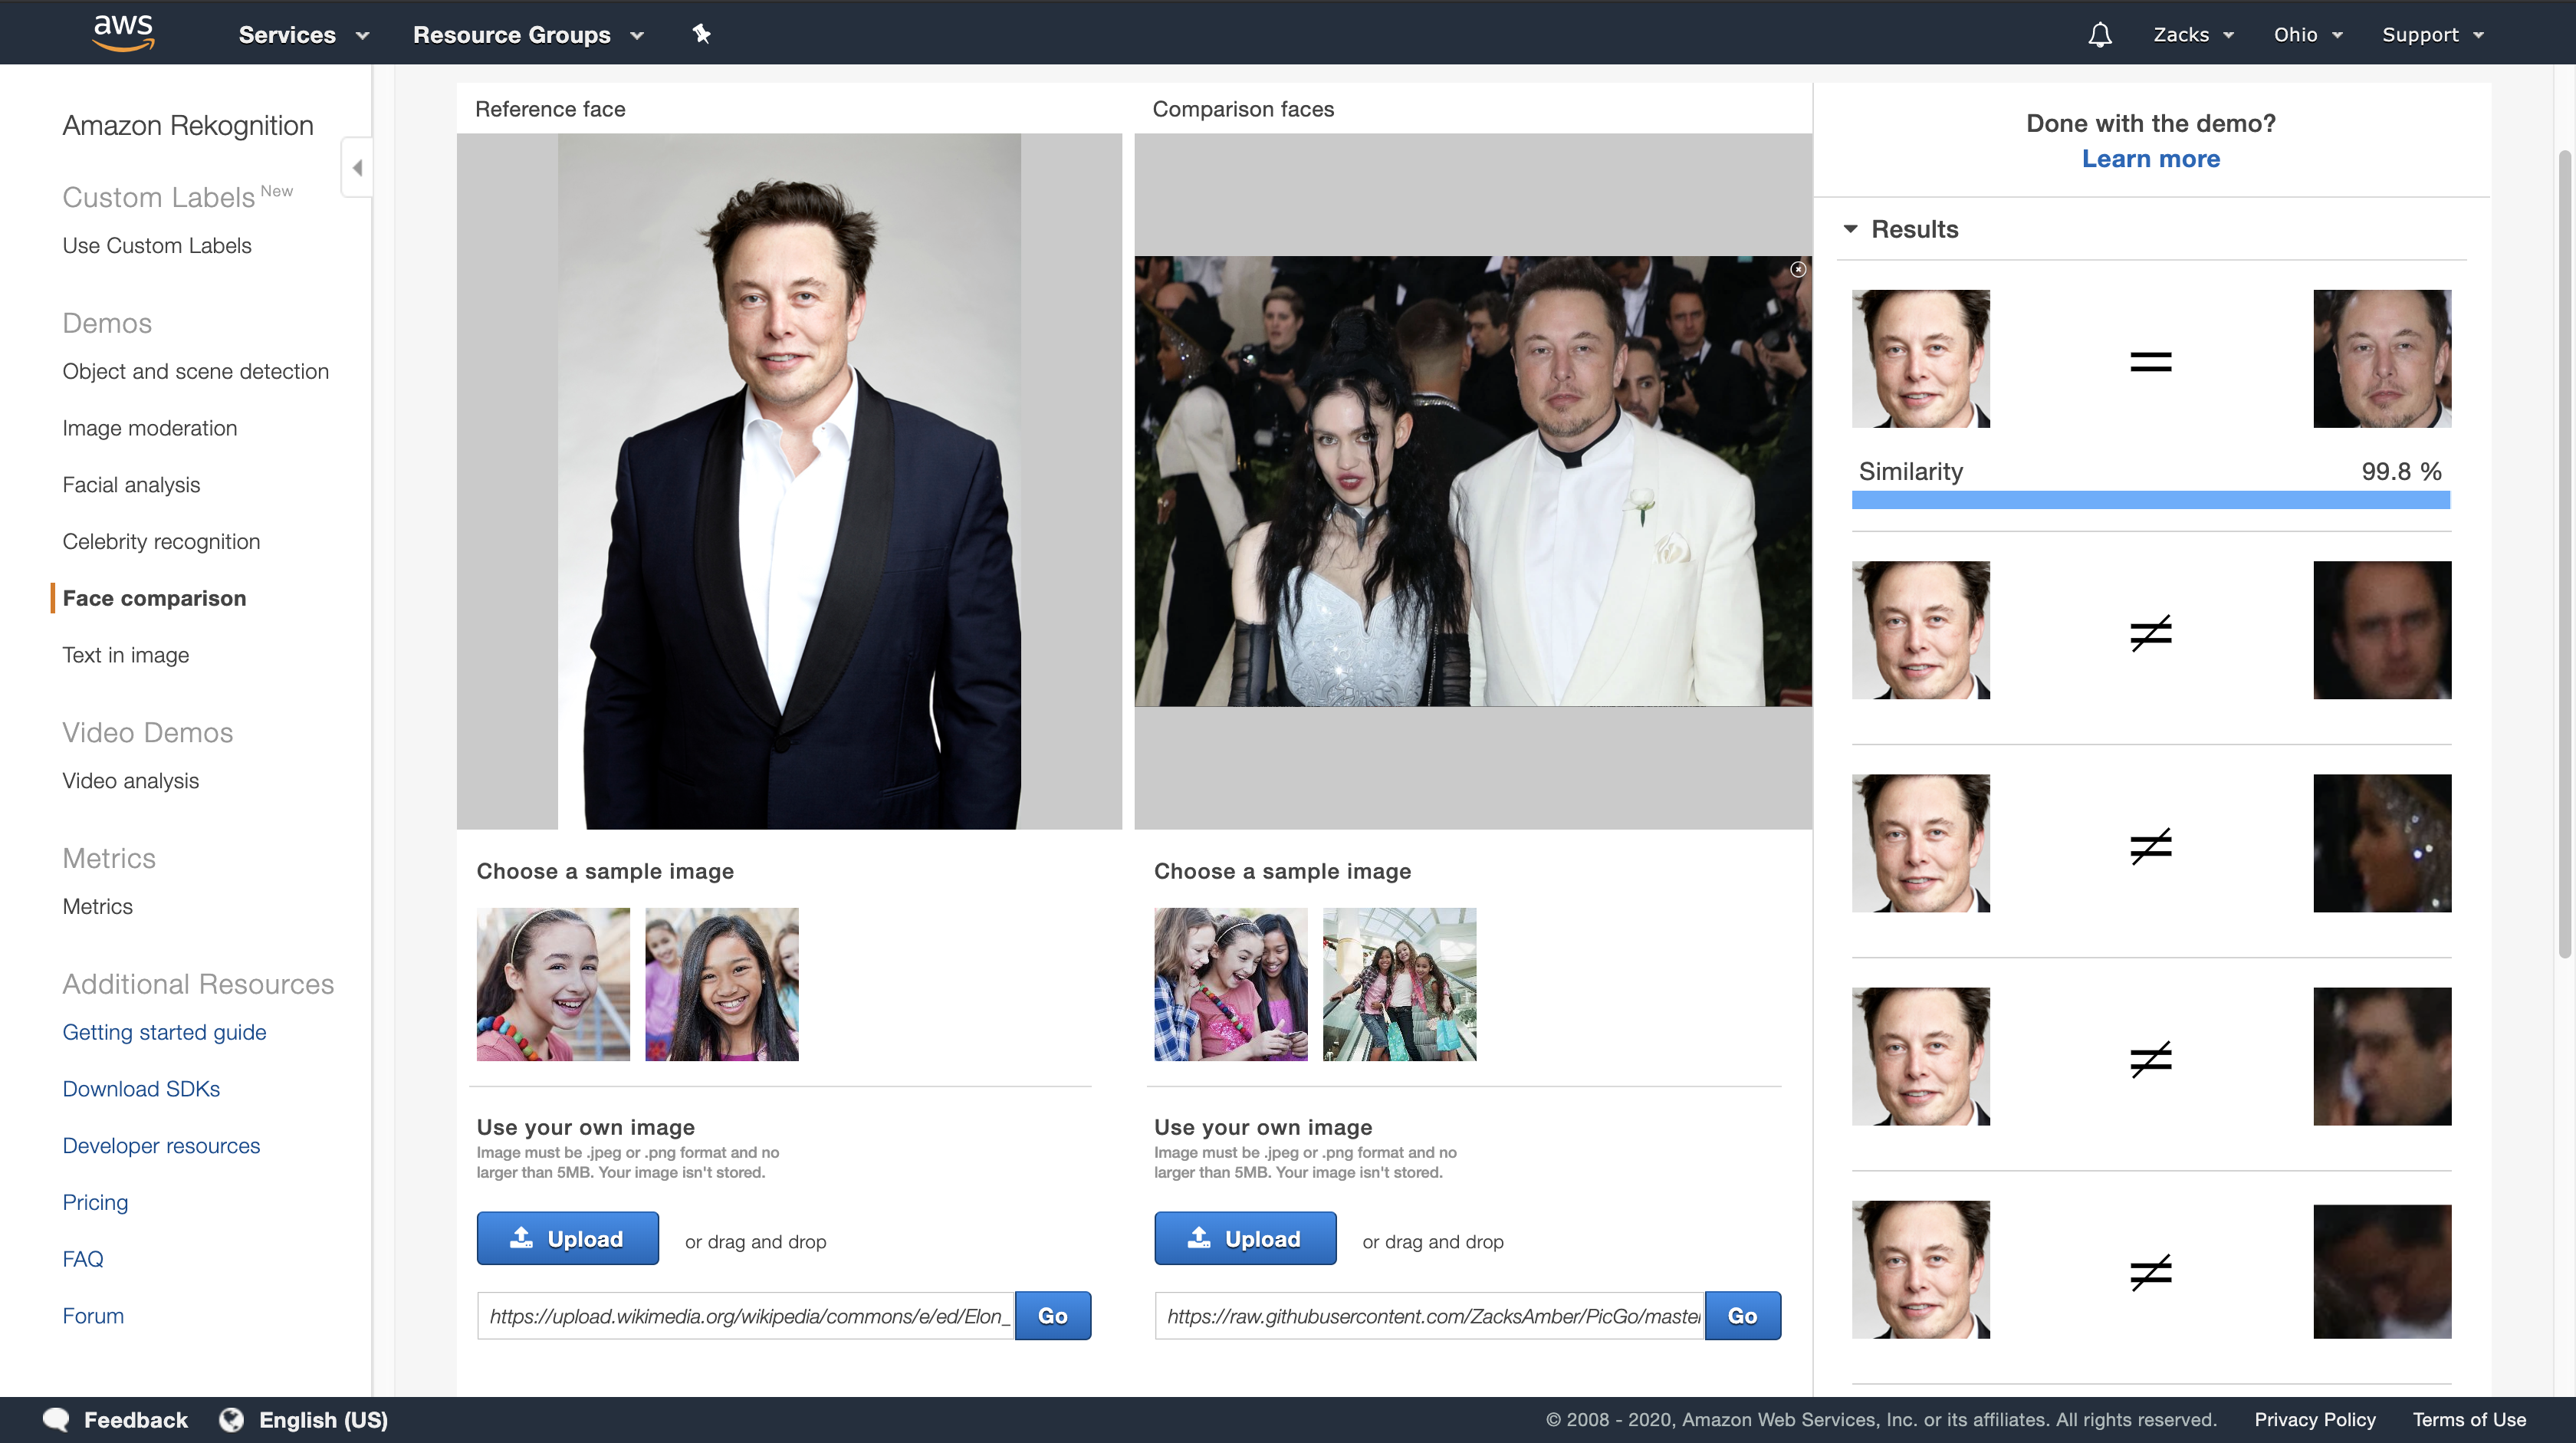This screenshot has width=2576, height=1443.
Task: Click the not-equal icon of second result
Action: tap(2150, 632)
